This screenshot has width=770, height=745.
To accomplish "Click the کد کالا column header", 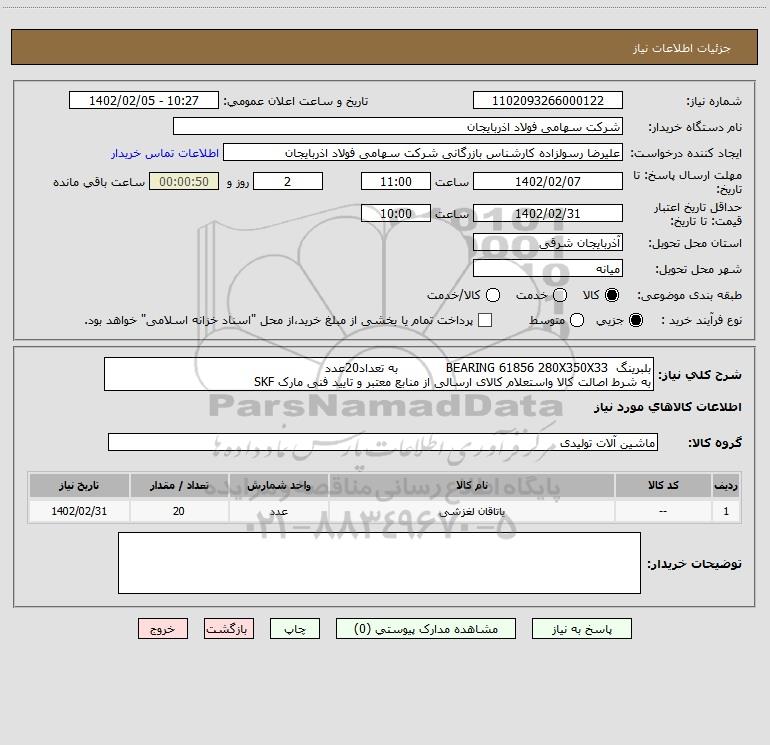I will point(663,485).
